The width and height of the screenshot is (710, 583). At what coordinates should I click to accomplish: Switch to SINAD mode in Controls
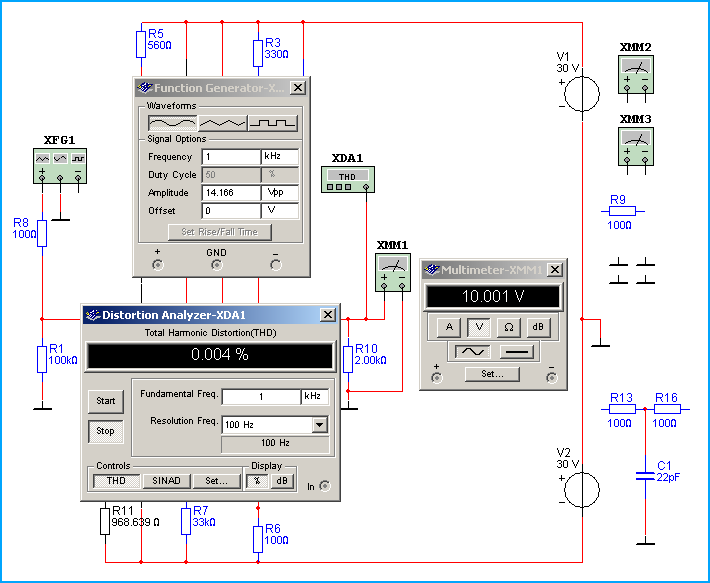click(166, 481)
